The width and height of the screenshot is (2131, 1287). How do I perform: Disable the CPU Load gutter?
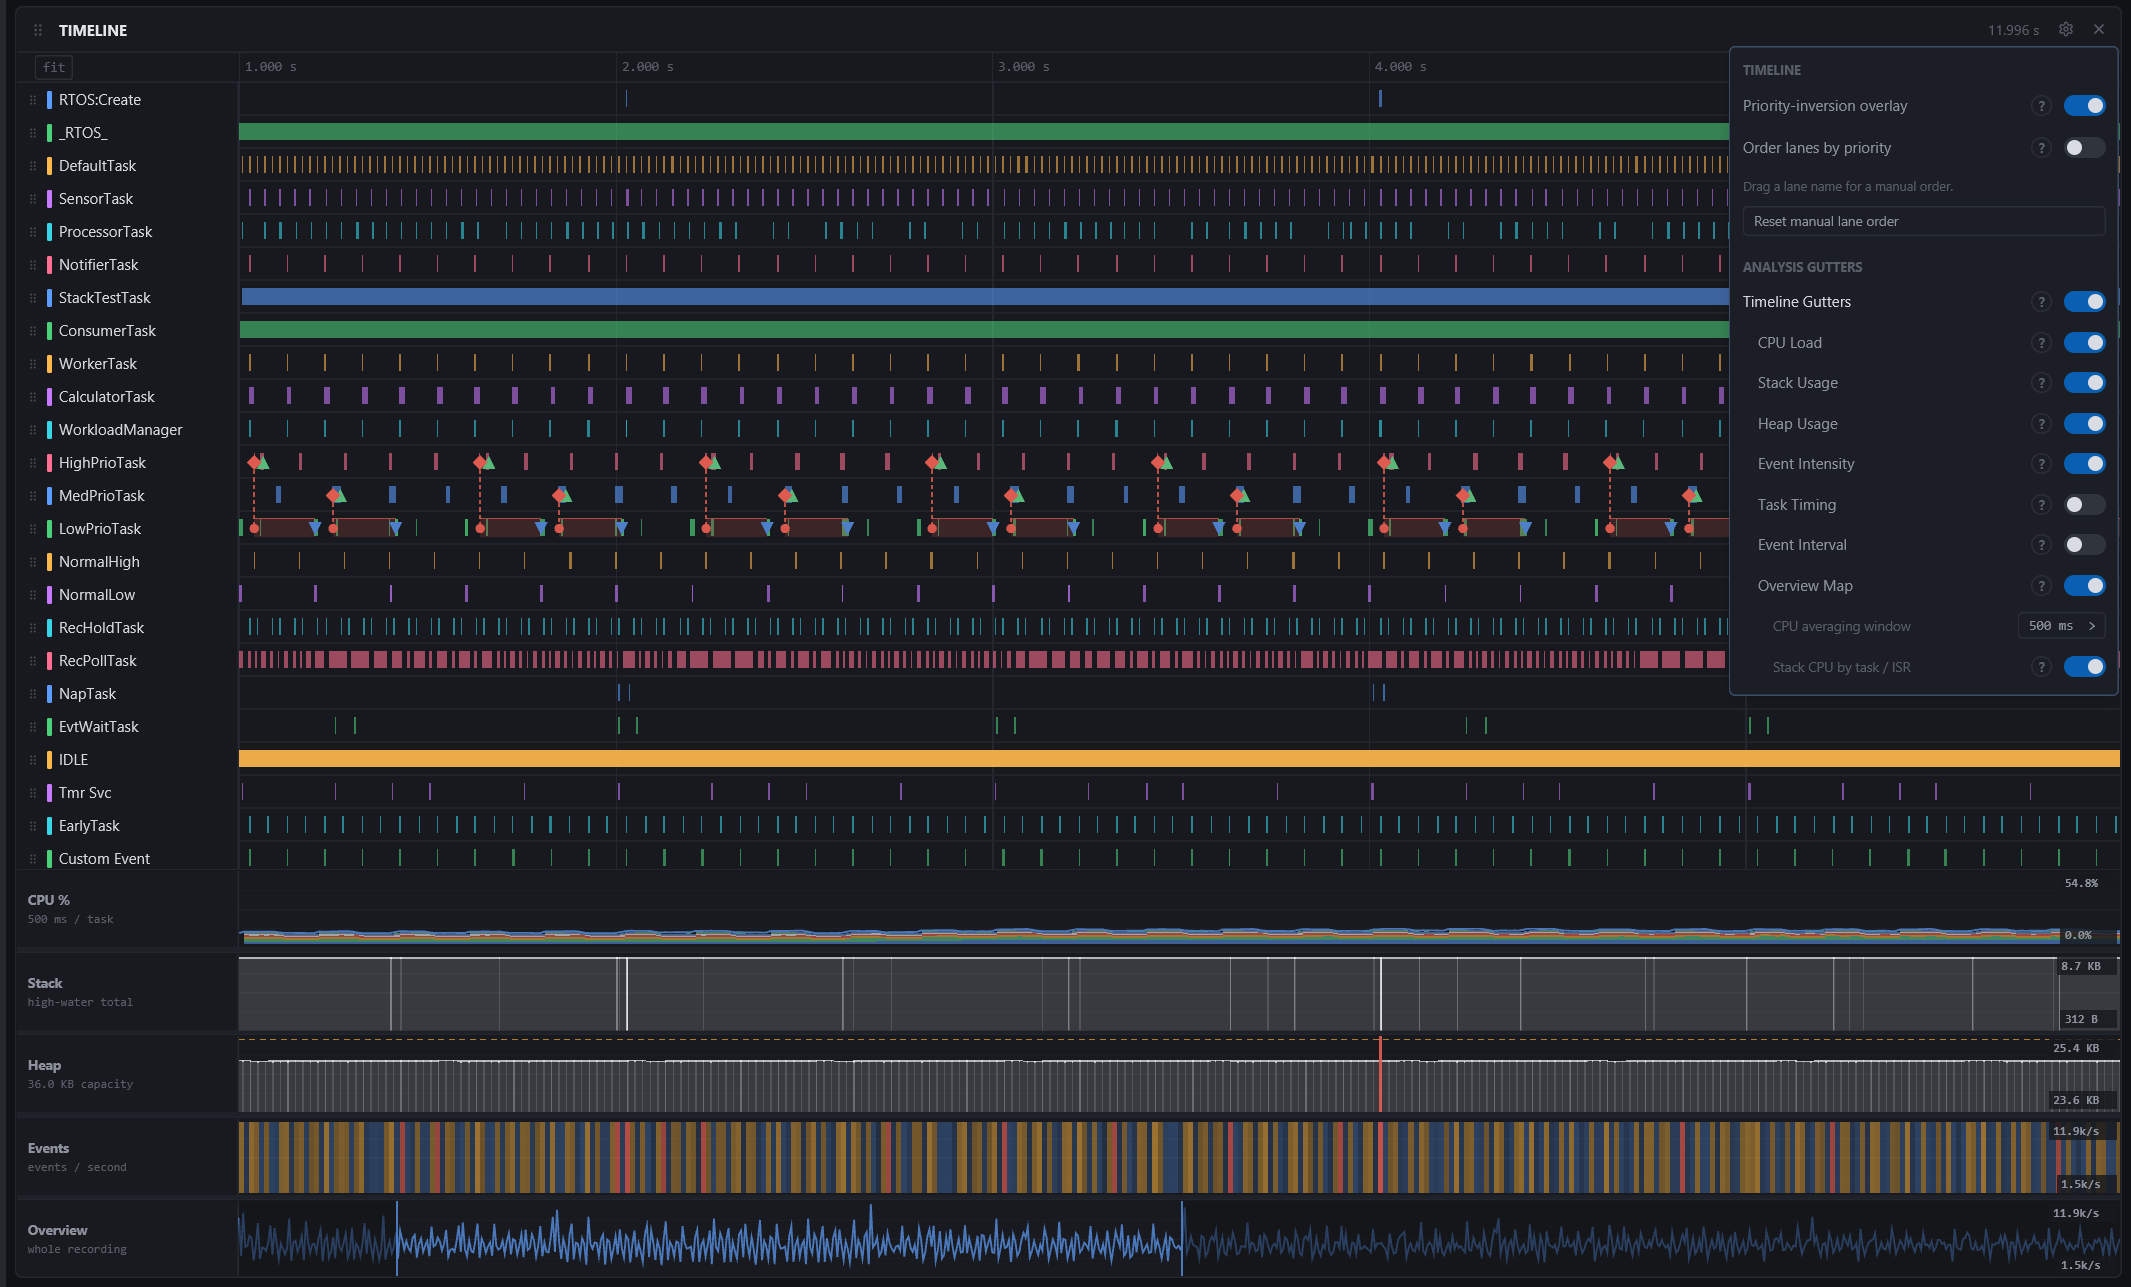(x=2085, y=343)
